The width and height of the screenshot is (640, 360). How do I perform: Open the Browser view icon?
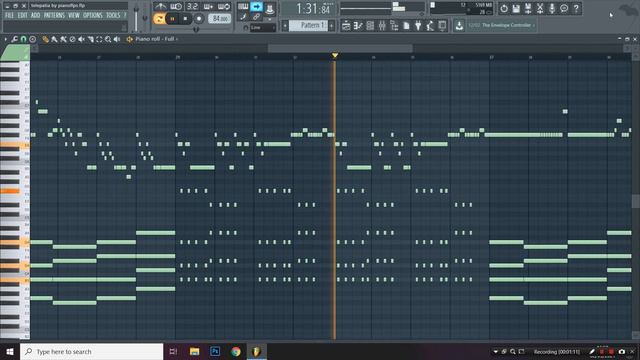click(394, 26)
